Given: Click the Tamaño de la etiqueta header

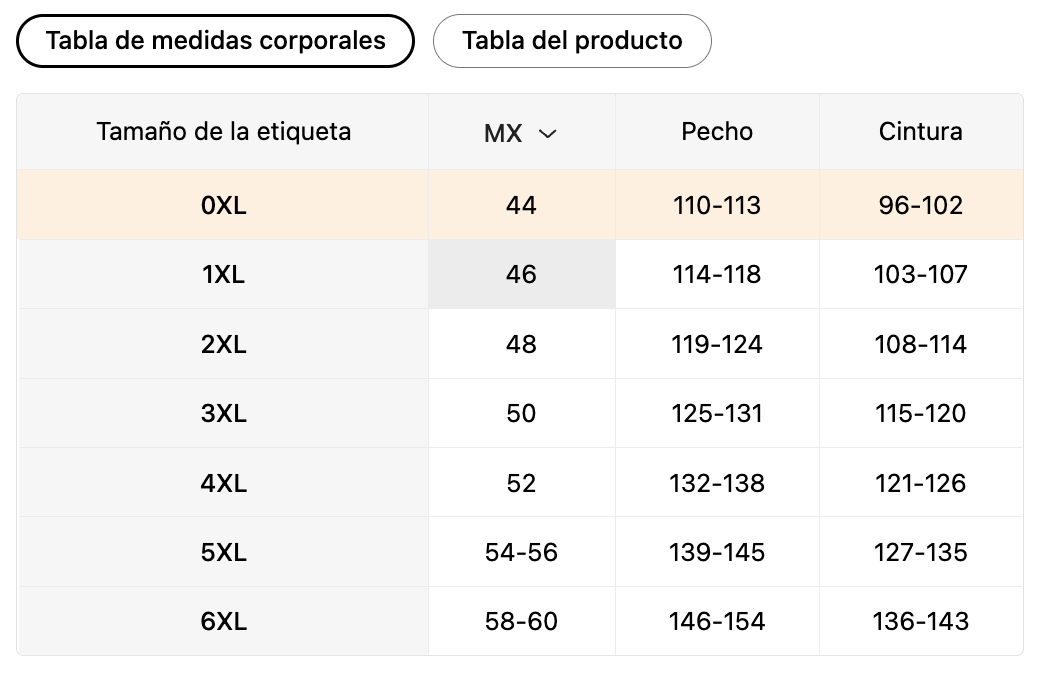Looking at the screenshot, I should click(x=223, y=131).
